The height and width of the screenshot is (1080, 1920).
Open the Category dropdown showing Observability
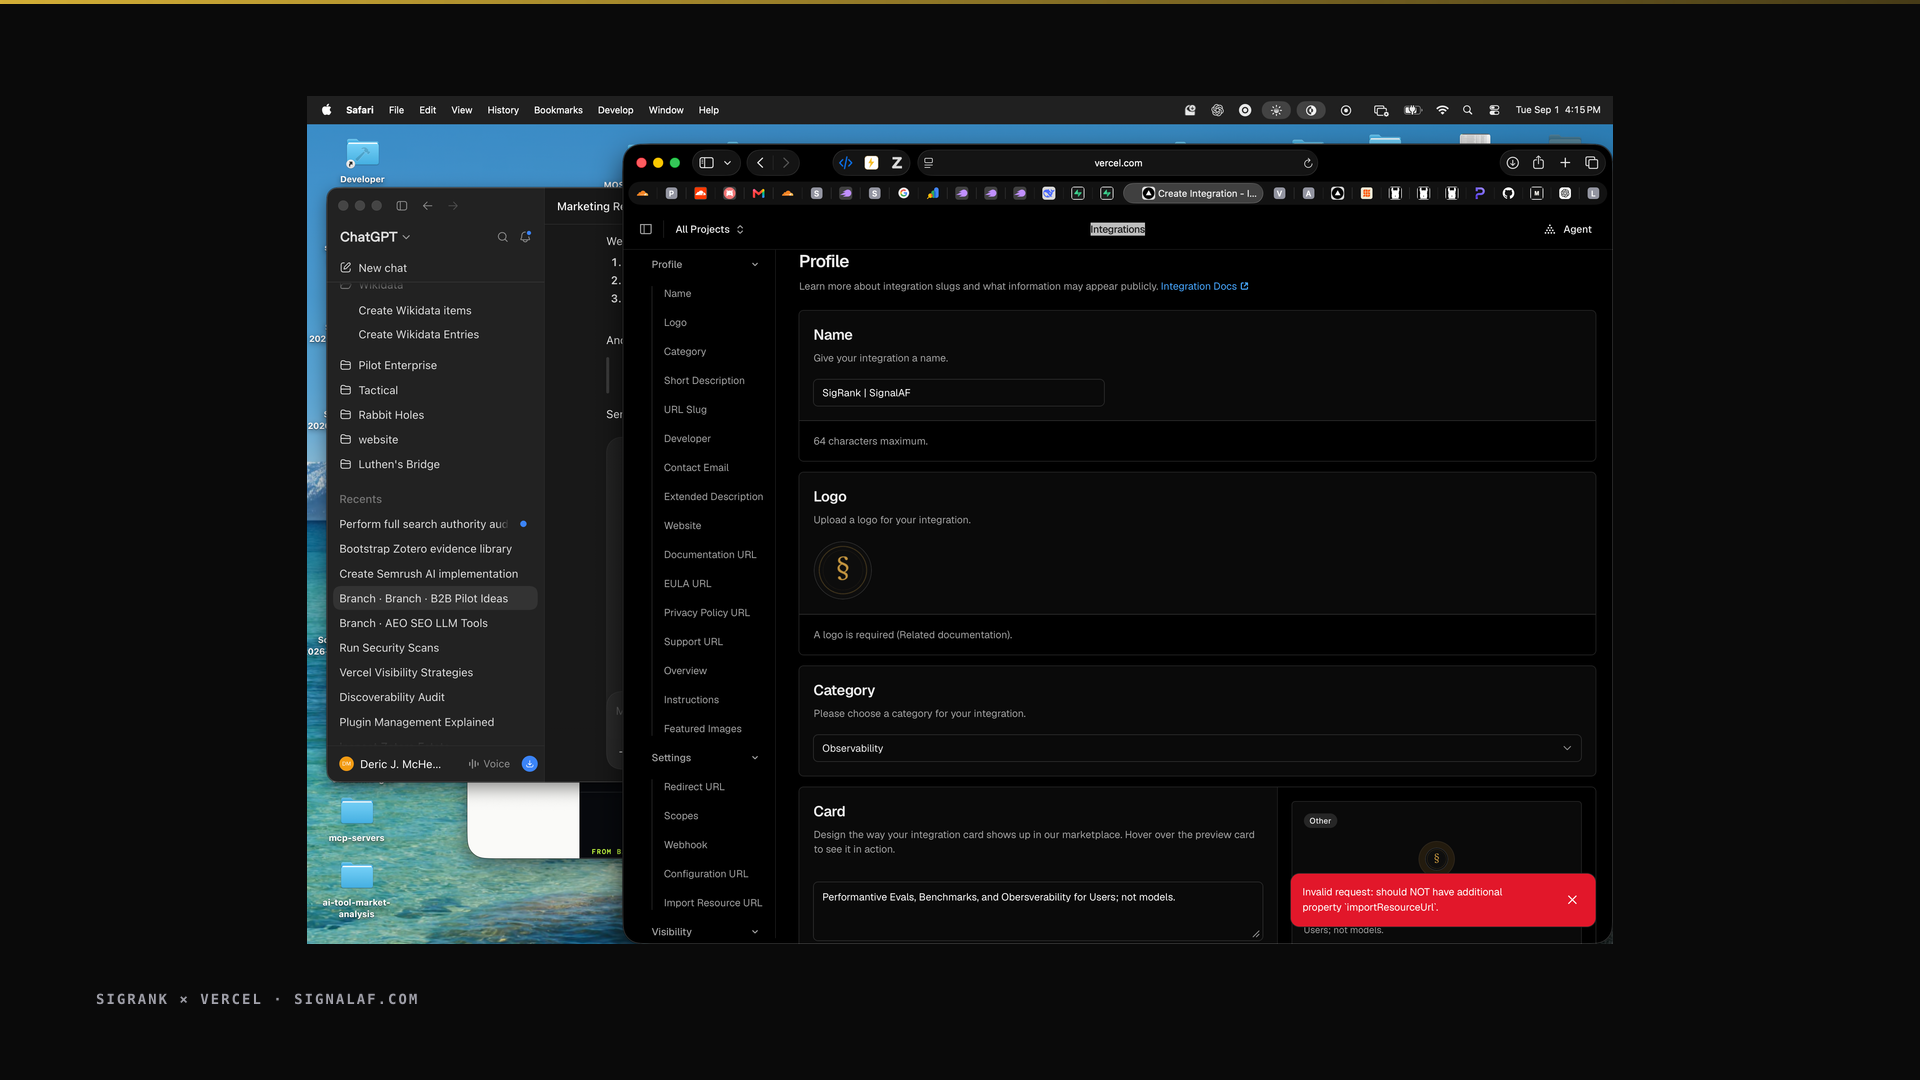(x=1196, y=748)
